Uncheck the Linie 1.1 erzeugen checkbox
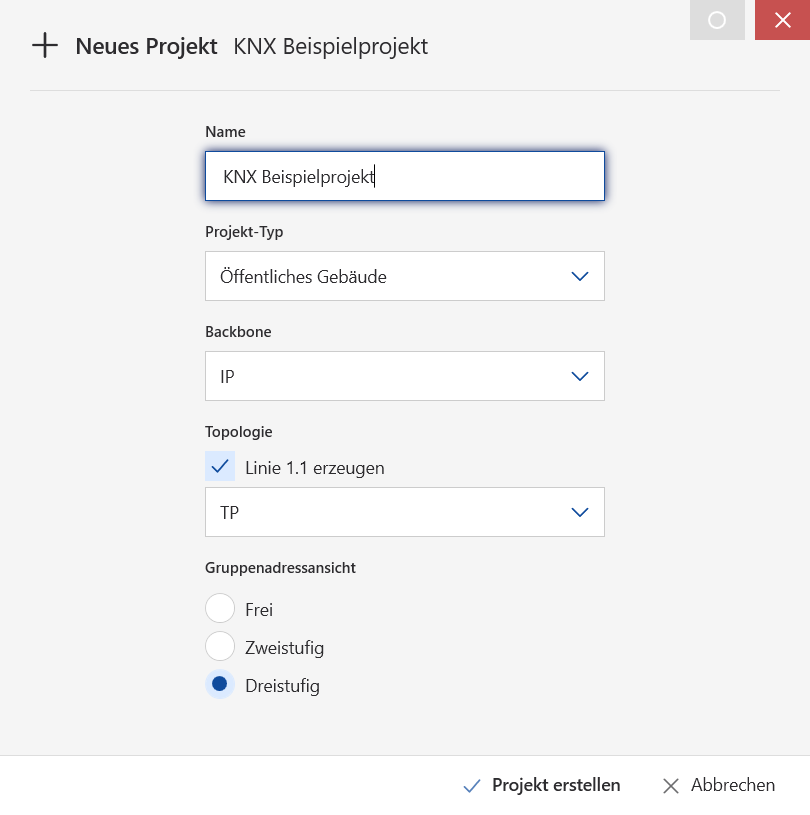The image size is (810, 815). click(220, 467)
